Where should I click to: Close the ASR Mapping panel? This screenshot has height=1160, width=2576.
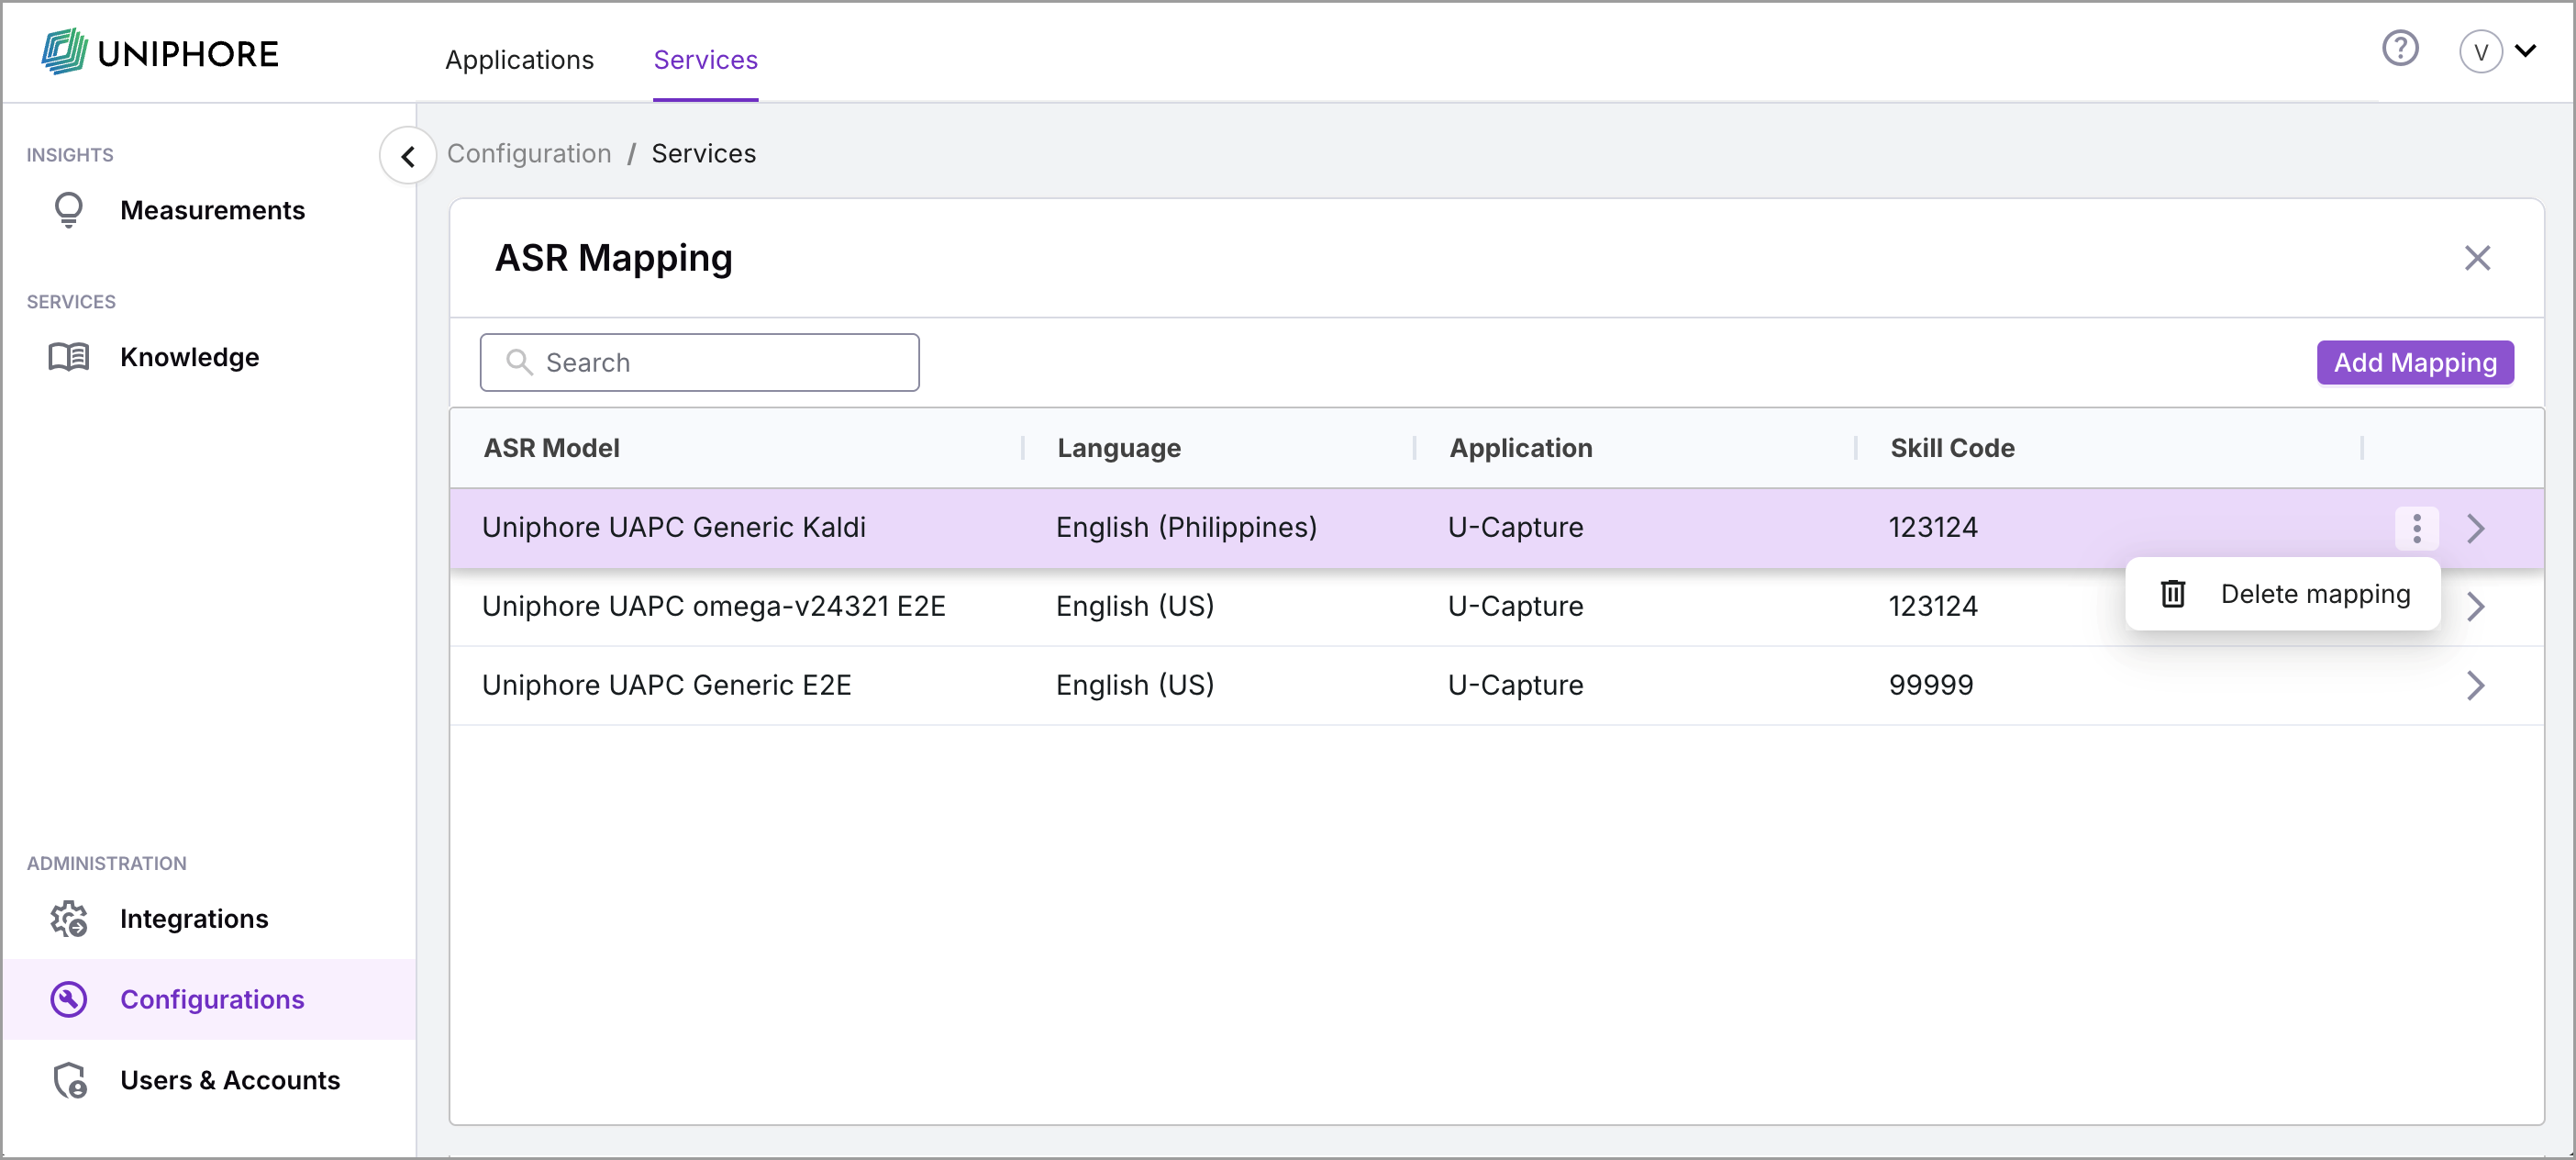point(2477,258)
